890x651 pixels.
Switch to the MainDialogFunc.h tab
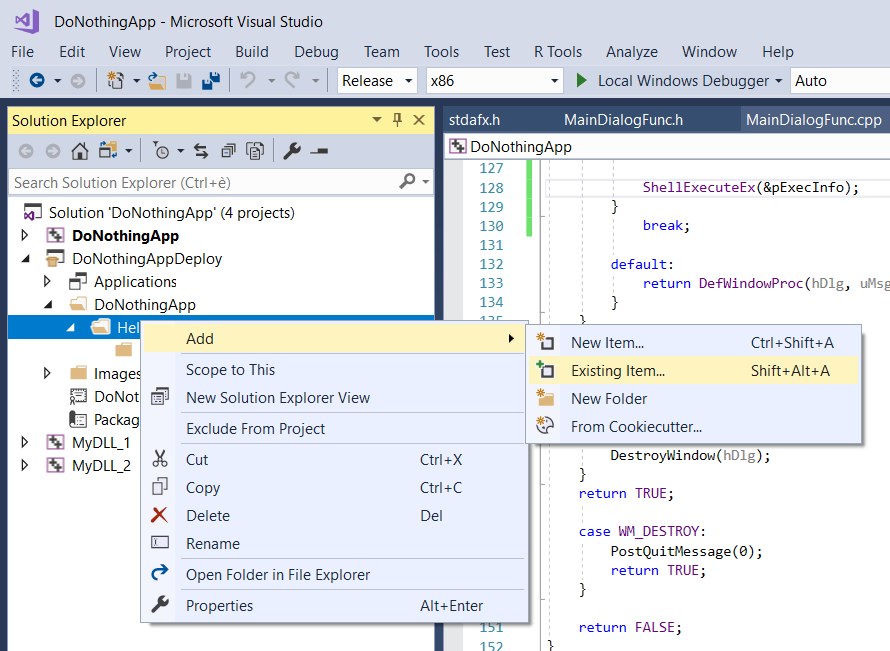point(623,120)
